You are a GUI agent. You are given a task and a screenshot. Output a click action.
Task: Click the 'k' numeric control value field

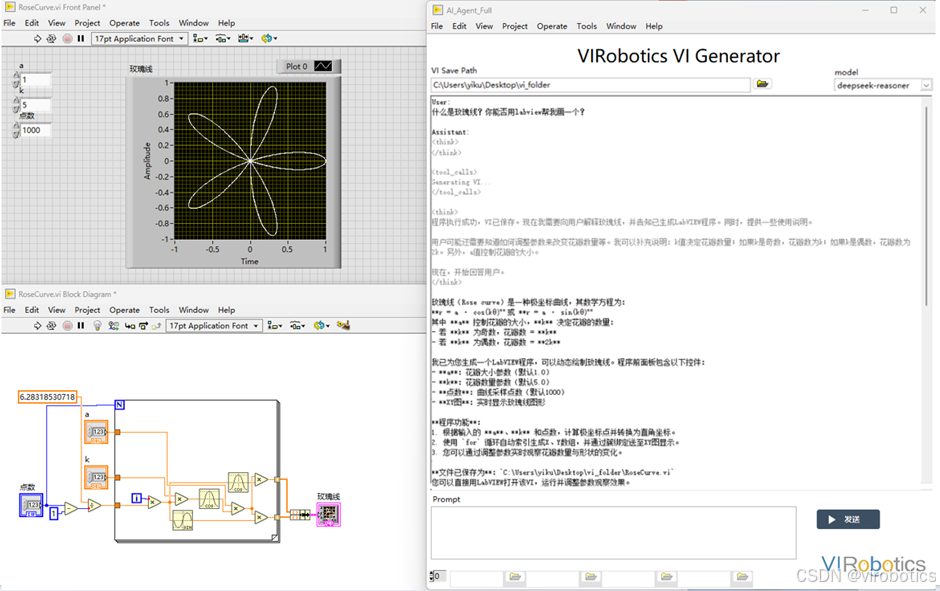click(35, 105)
